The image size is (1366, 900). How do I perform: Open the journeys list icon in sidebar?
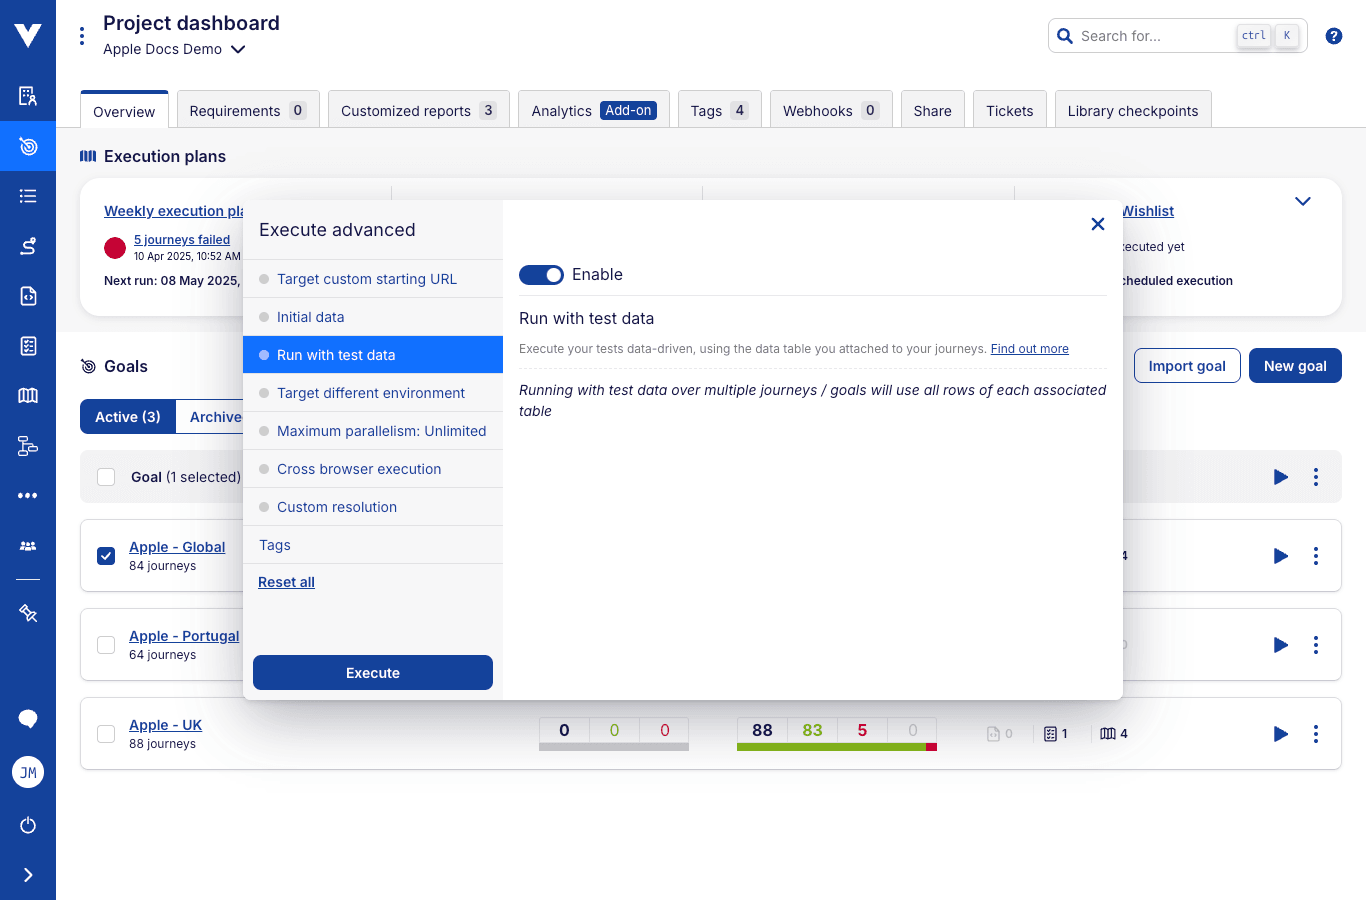click(28, 196)
